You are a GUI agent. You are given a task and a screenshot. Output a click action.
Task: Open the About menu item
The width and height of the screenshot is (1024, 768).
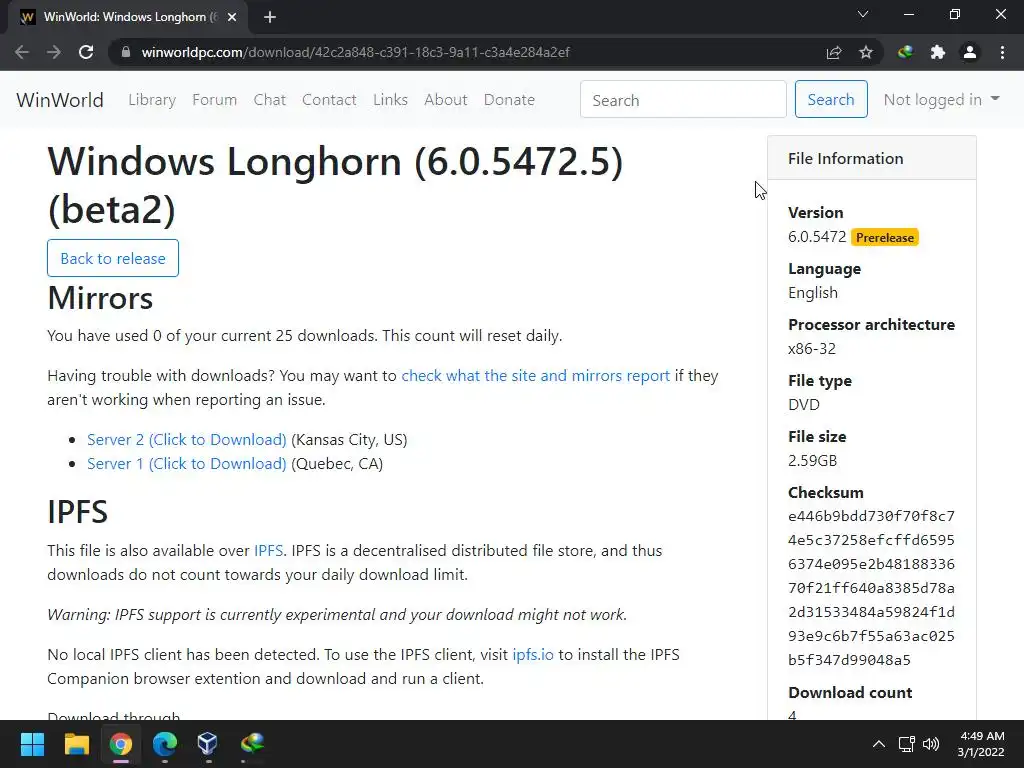tap(446, 100)
